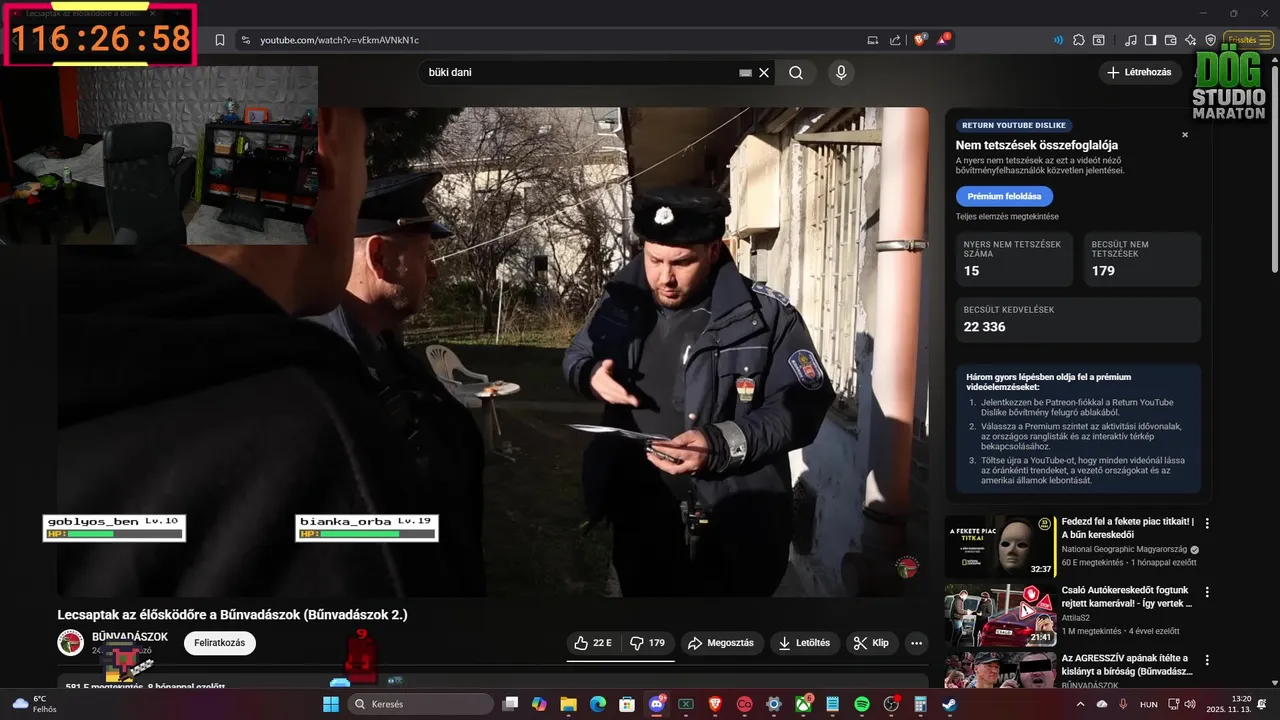
Task: Open Discord from the taskbar
Action: 657,704
